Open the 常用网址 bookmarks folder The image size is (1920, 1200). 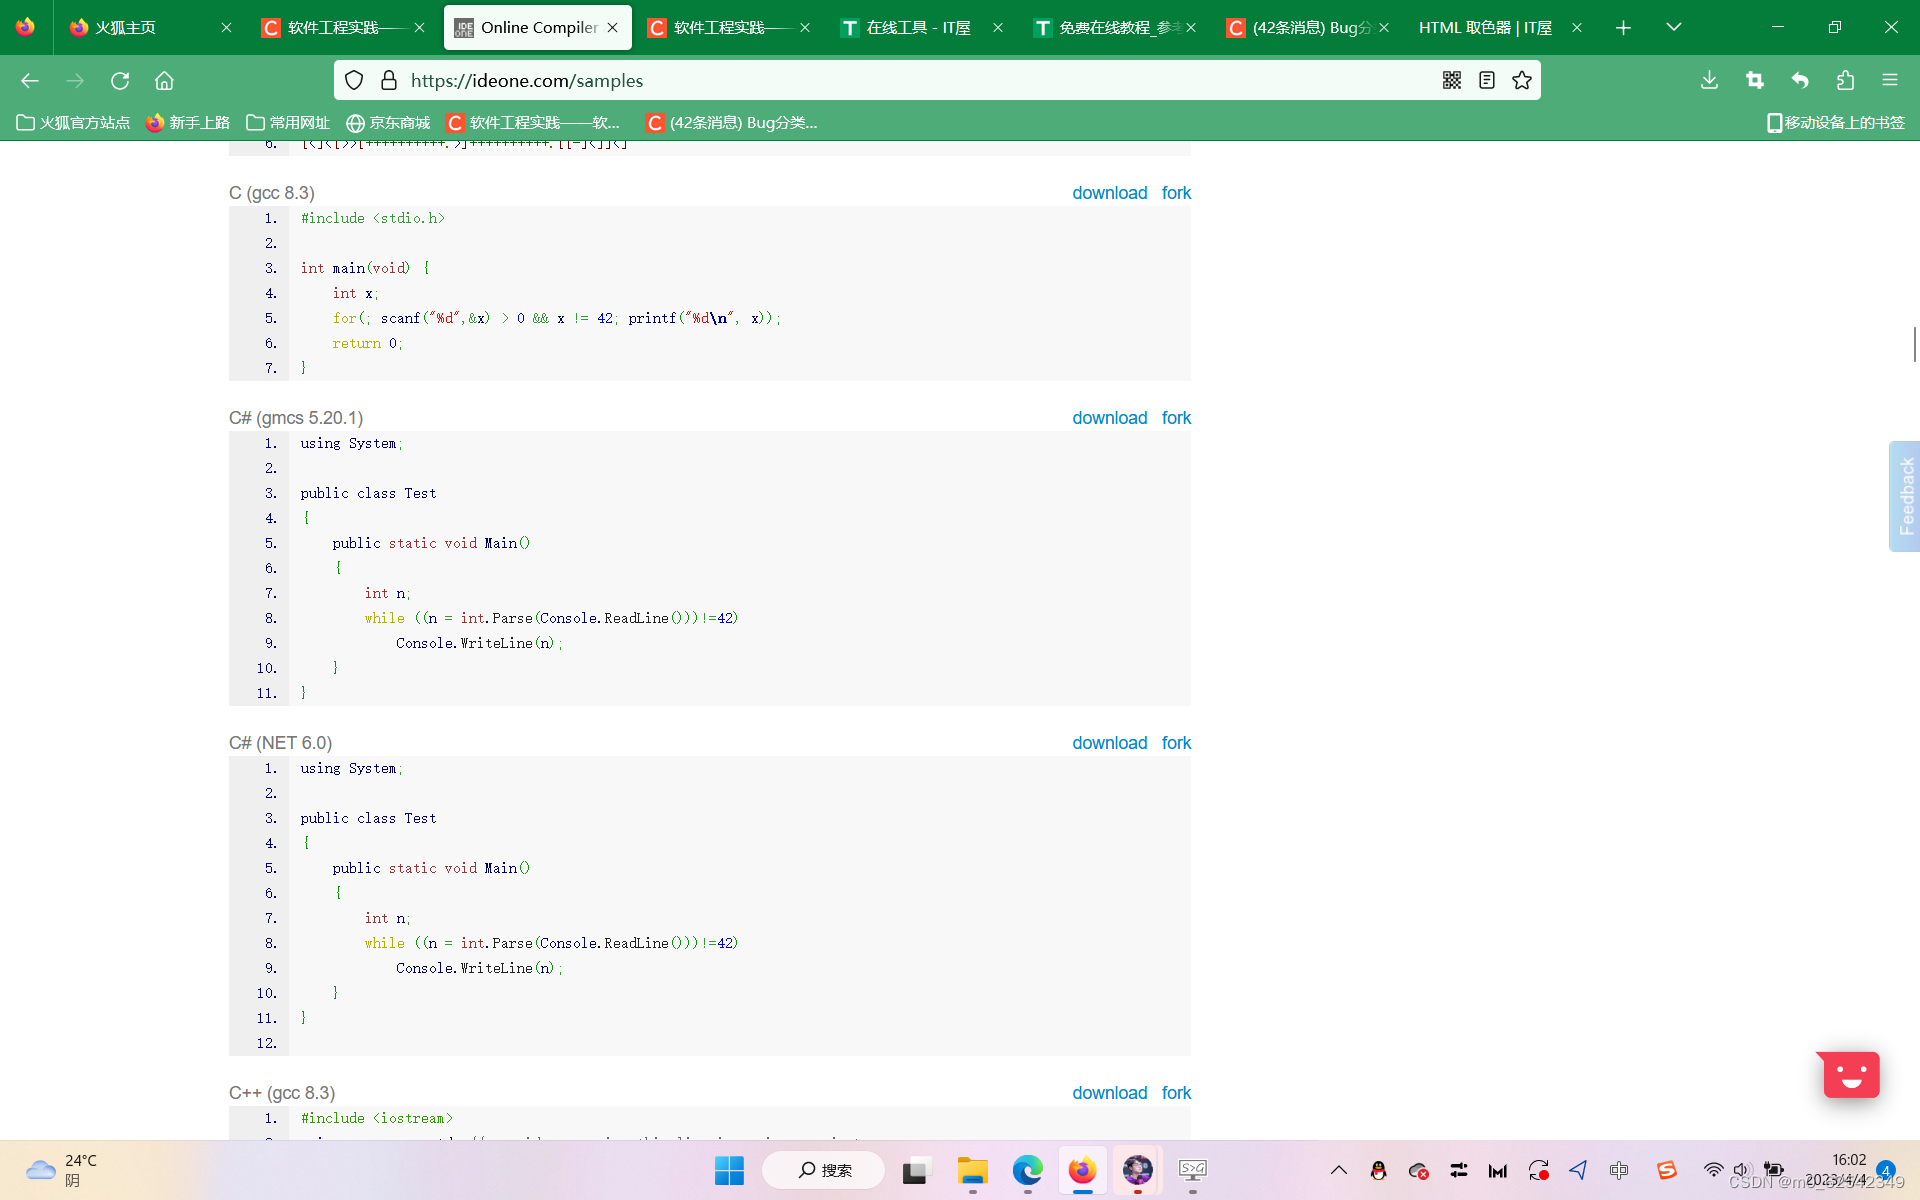coord(288,122)
